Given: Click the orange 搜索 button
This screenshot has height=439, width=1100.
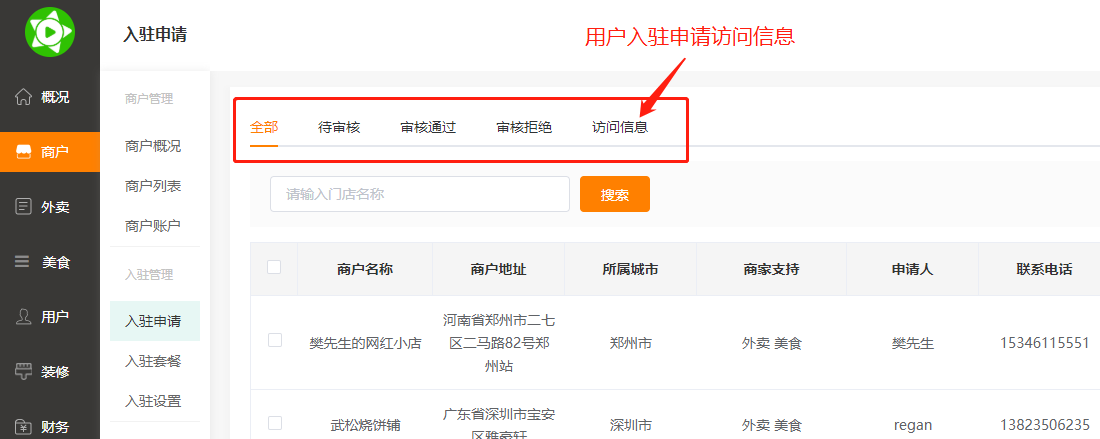Looking at the screenshot, I should coord(615,194).
